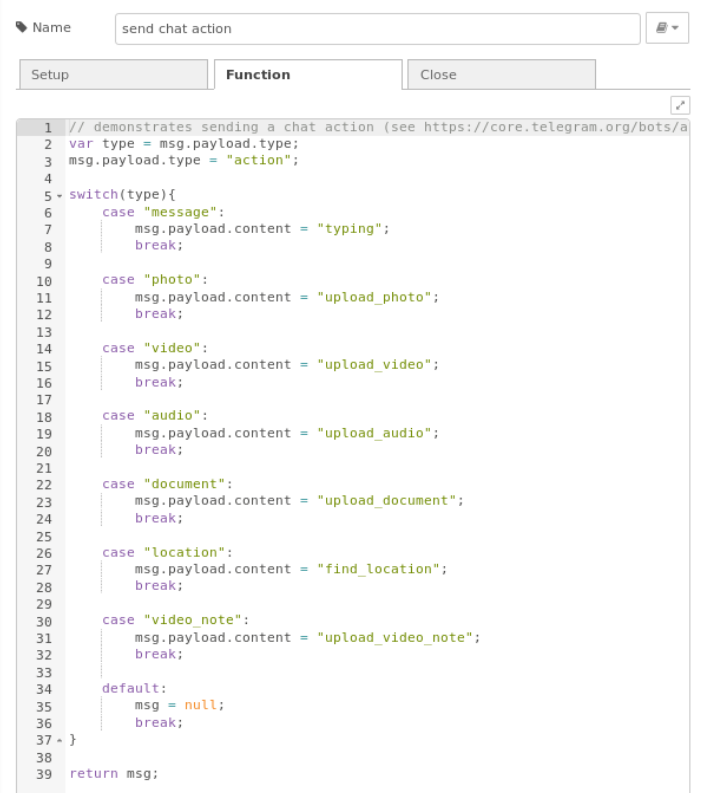Image resolution: width=708 pixels, height=793 pixels.
Task: Select the Function tab
Action: [x=307, y=75]
